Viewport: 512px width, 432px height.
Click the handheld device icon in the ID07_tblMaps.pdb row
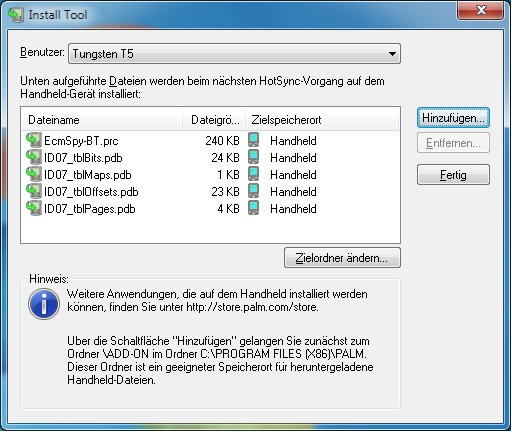pyautogui.click(x=254, y=174)
